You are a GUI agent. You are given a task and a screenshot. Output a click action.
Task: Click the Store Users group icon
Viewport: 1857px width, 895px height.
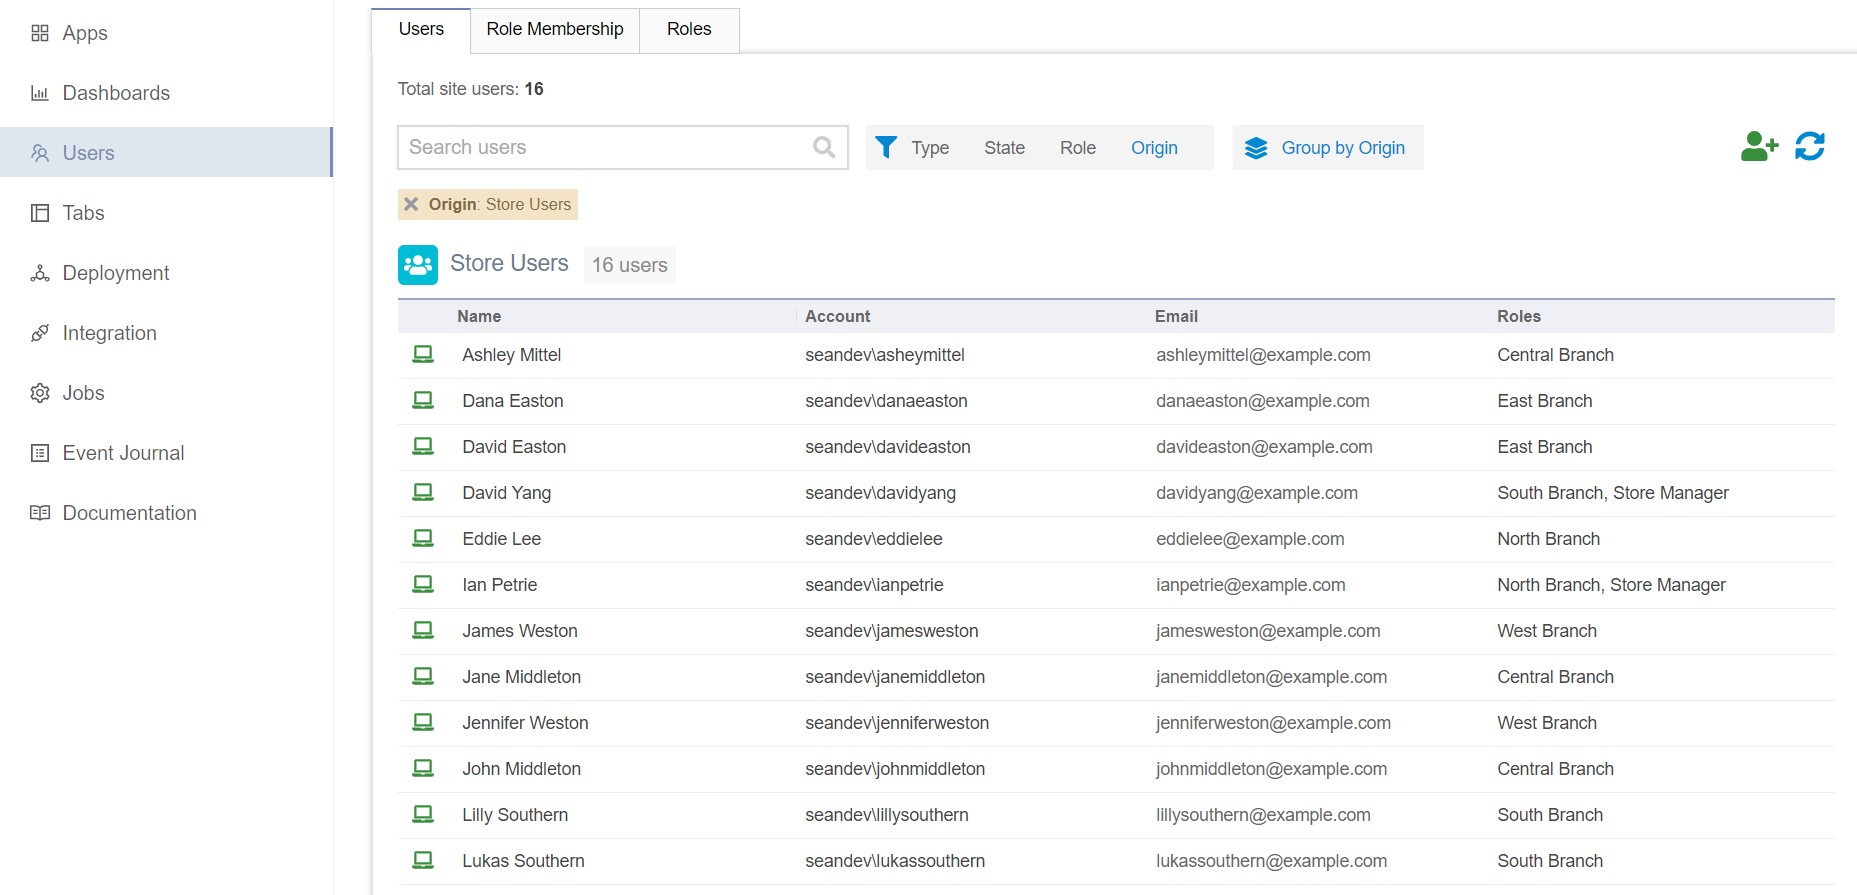(418, 265)
